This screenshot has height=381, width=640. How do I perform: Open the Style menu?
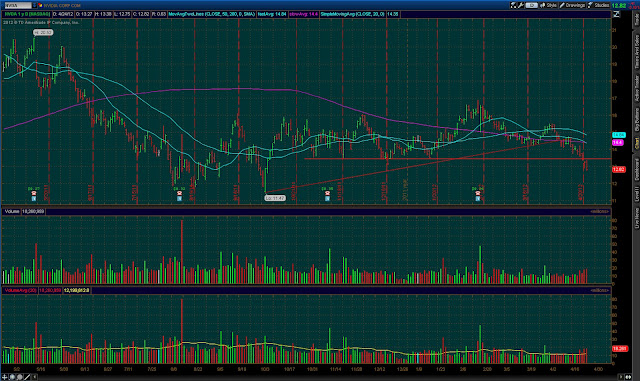548,5
